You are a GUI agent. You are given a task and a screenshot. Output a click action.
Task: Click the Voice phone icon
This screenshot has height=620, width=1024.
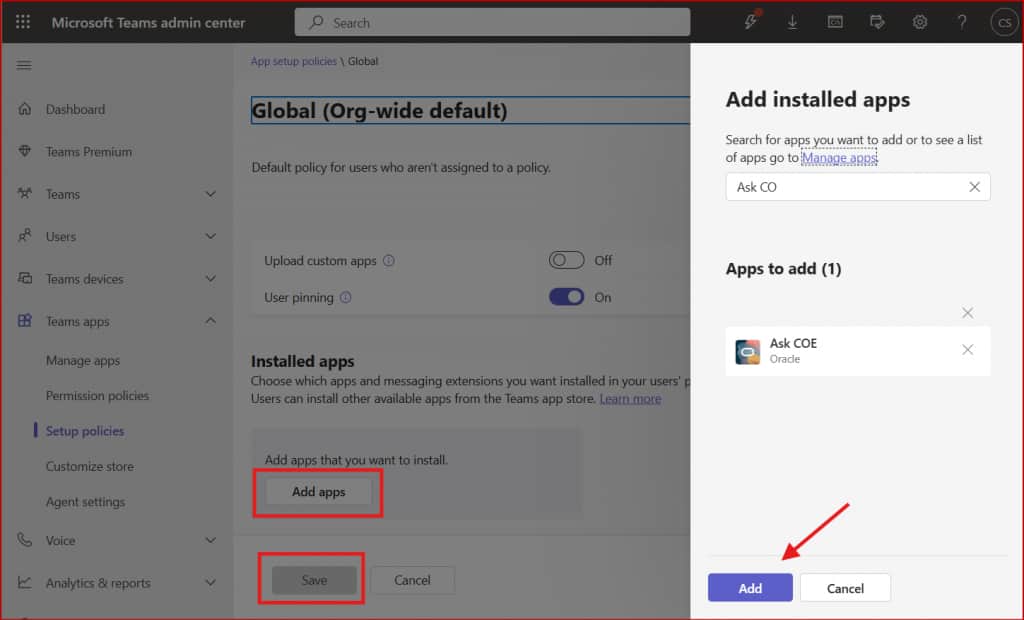(25, 540)
